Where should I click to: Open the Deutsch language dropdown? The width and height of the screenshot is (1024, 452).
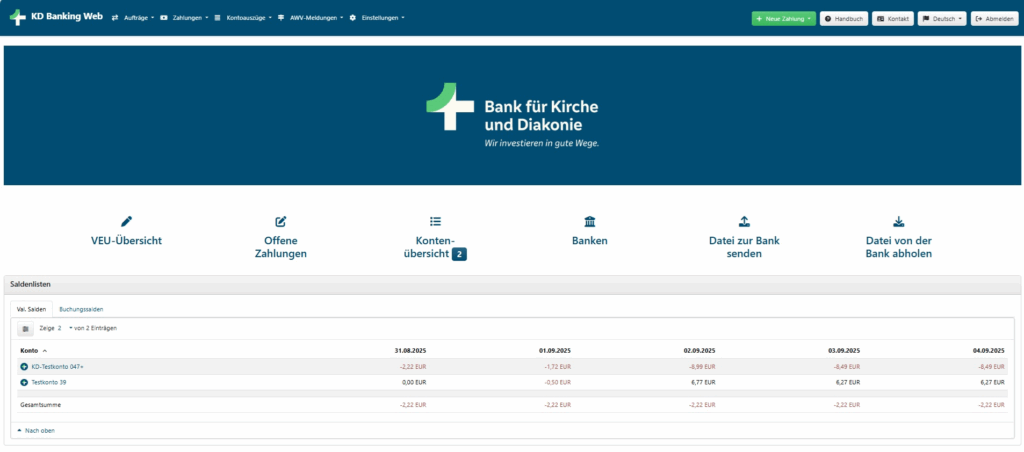[942, 19]
